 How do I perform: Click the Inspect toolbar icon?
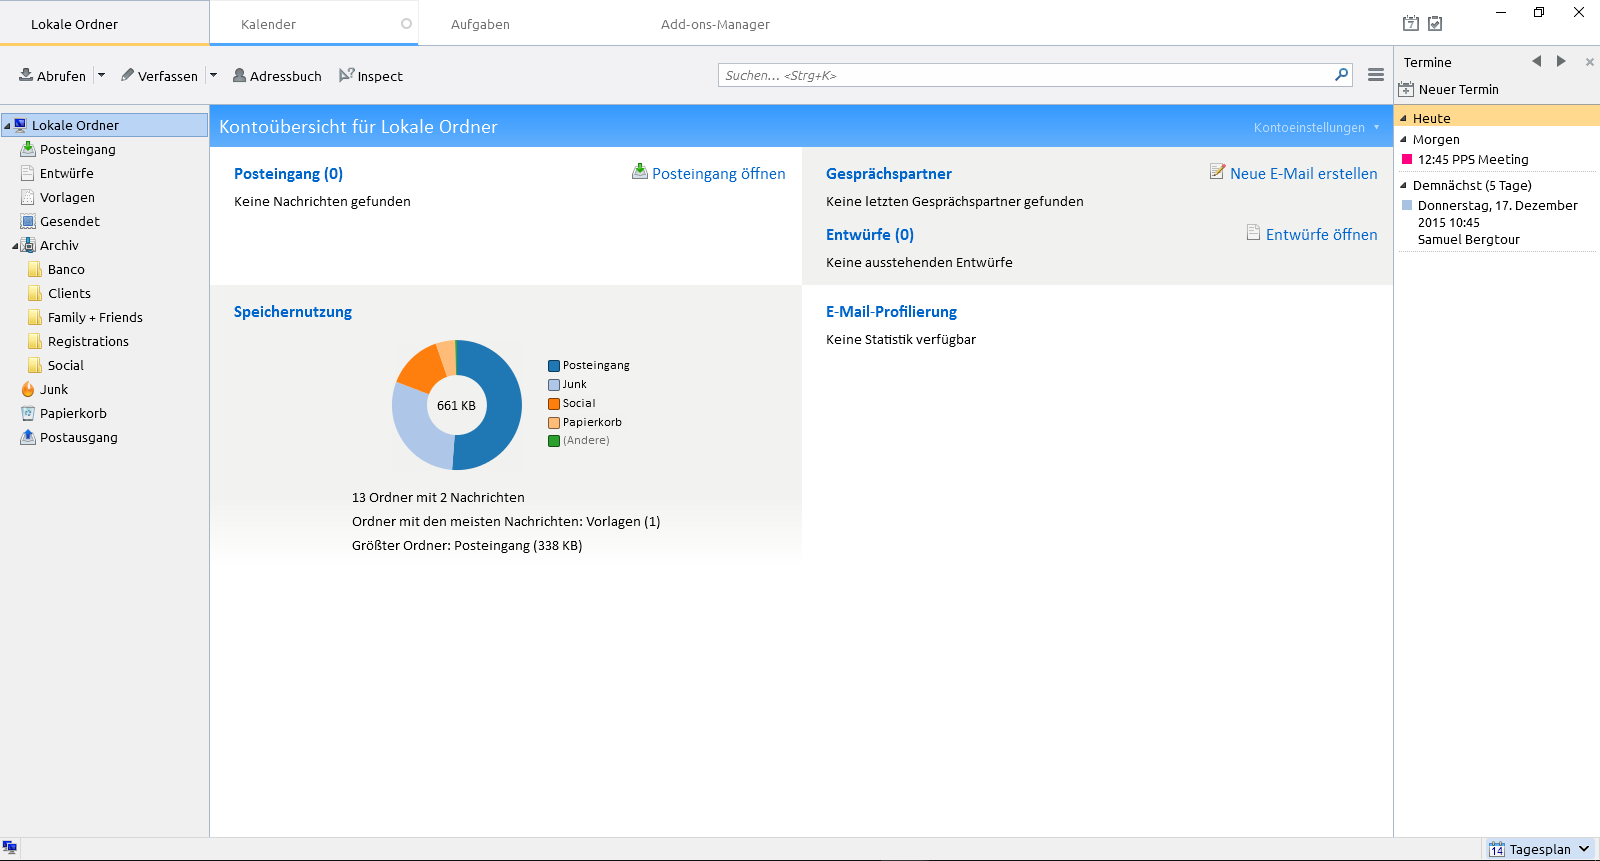(346, 75)
